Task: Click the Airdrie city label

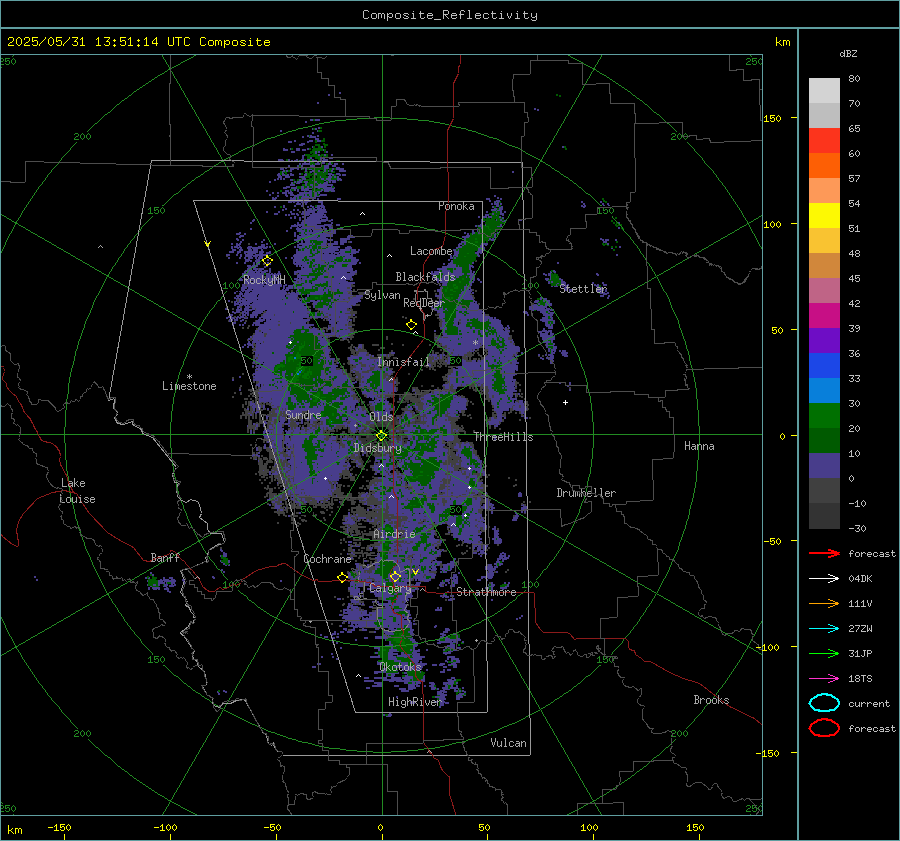Action: (394, 534)
